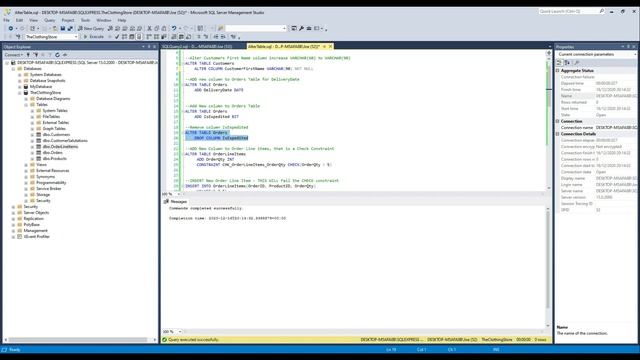
Task: Click the Object Explorer horizontal scrollbar
Action: [x=78, y=340]
